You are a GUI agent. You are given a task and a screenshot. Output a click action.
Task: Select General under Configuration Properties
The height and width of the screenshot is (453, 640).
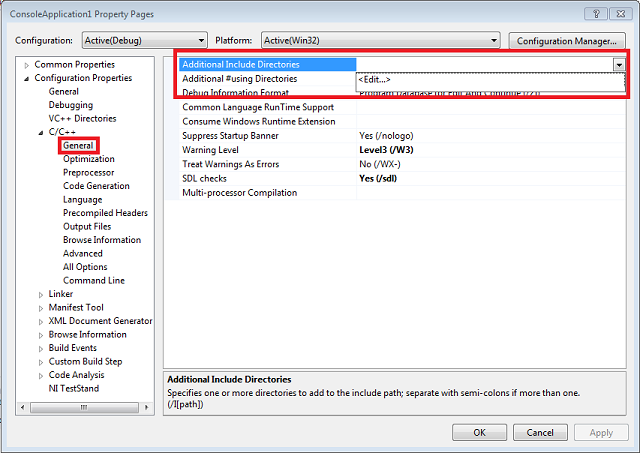click(64, 91)
